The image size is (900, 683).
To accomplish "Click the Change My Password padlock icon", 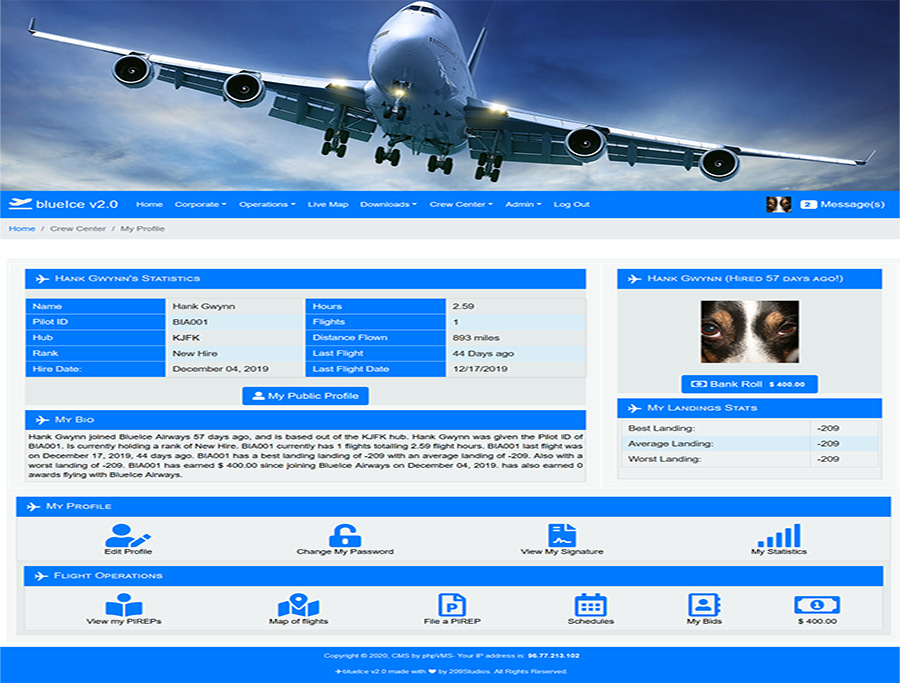I will pyautogui.click(x=345, y=535).
